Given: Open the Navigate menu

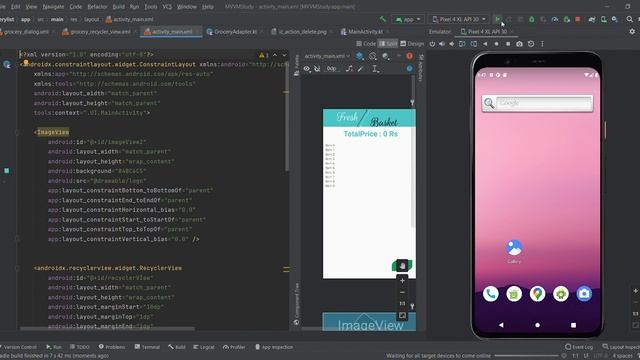Looking at the screenshot, I should tap(53, 7).
